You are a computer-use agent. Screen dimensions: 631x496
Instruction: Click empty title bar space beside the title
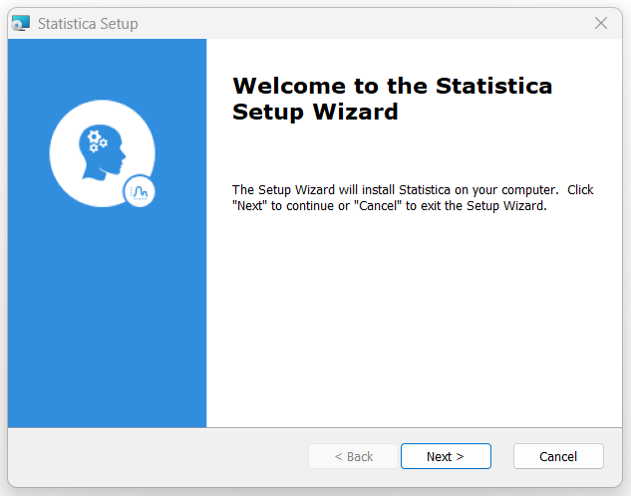click(362, 23)
